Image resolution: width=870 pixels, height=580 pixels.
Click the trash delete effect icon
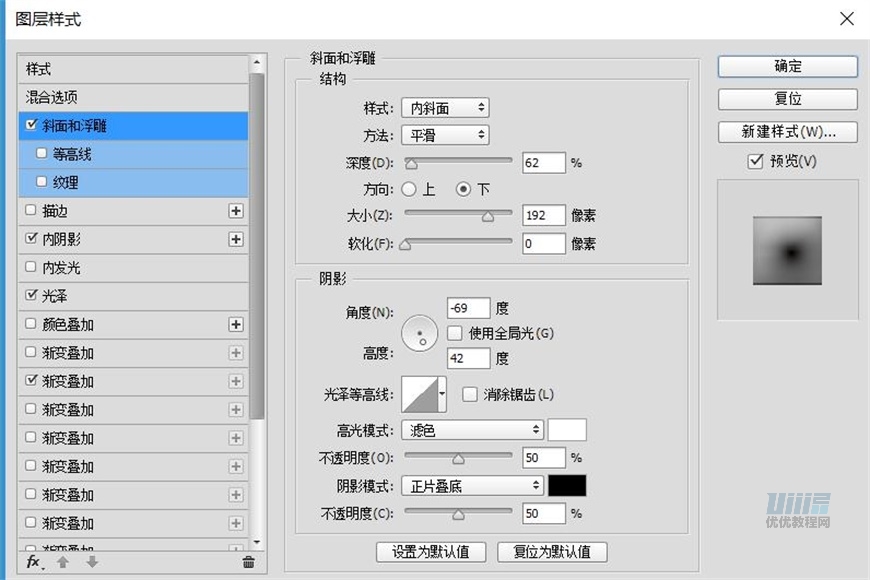click(x=248, y=562)
